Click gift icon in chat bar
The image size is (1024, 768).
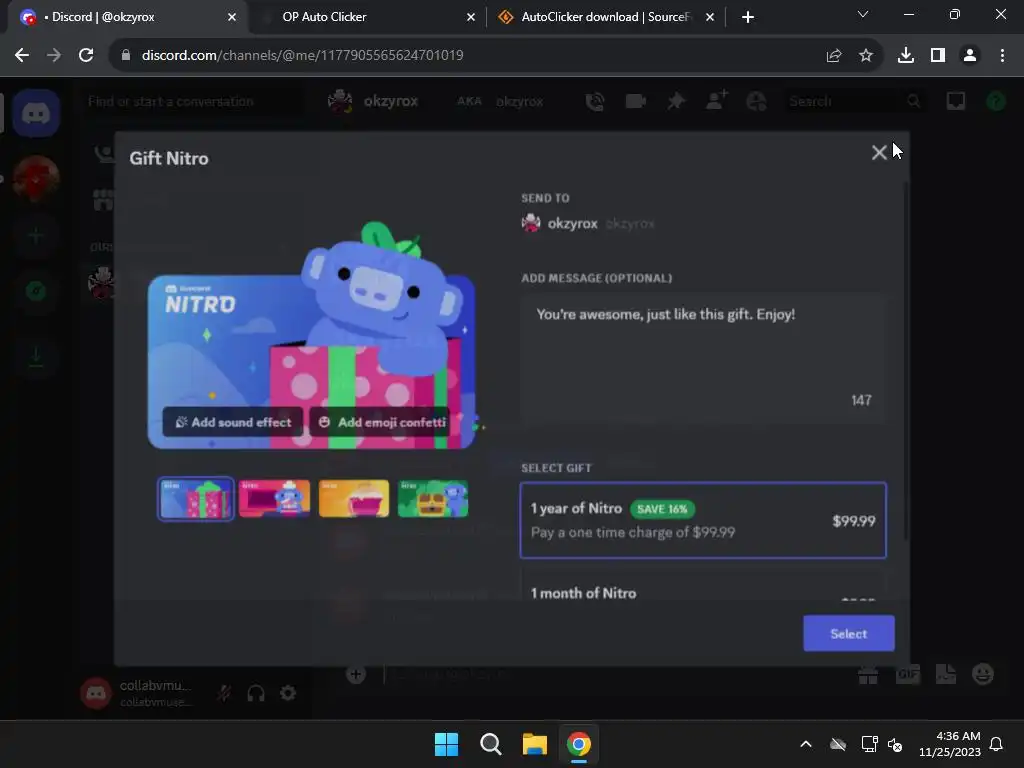coord(868,674)
